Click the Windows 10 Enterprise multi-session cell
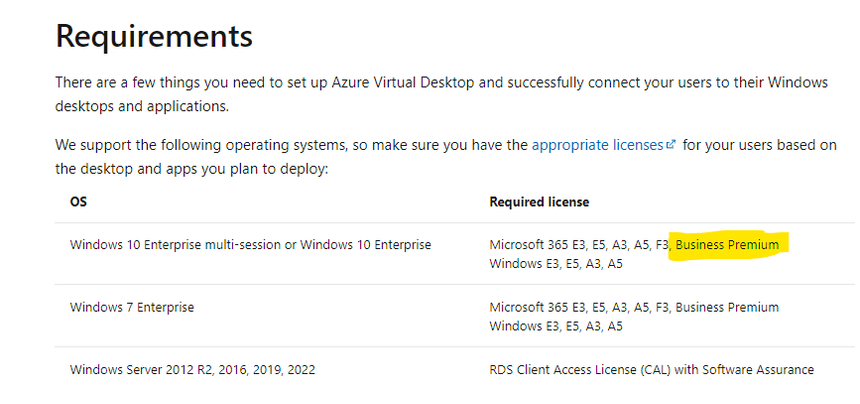Screen dimensions: 860x404 250,245
